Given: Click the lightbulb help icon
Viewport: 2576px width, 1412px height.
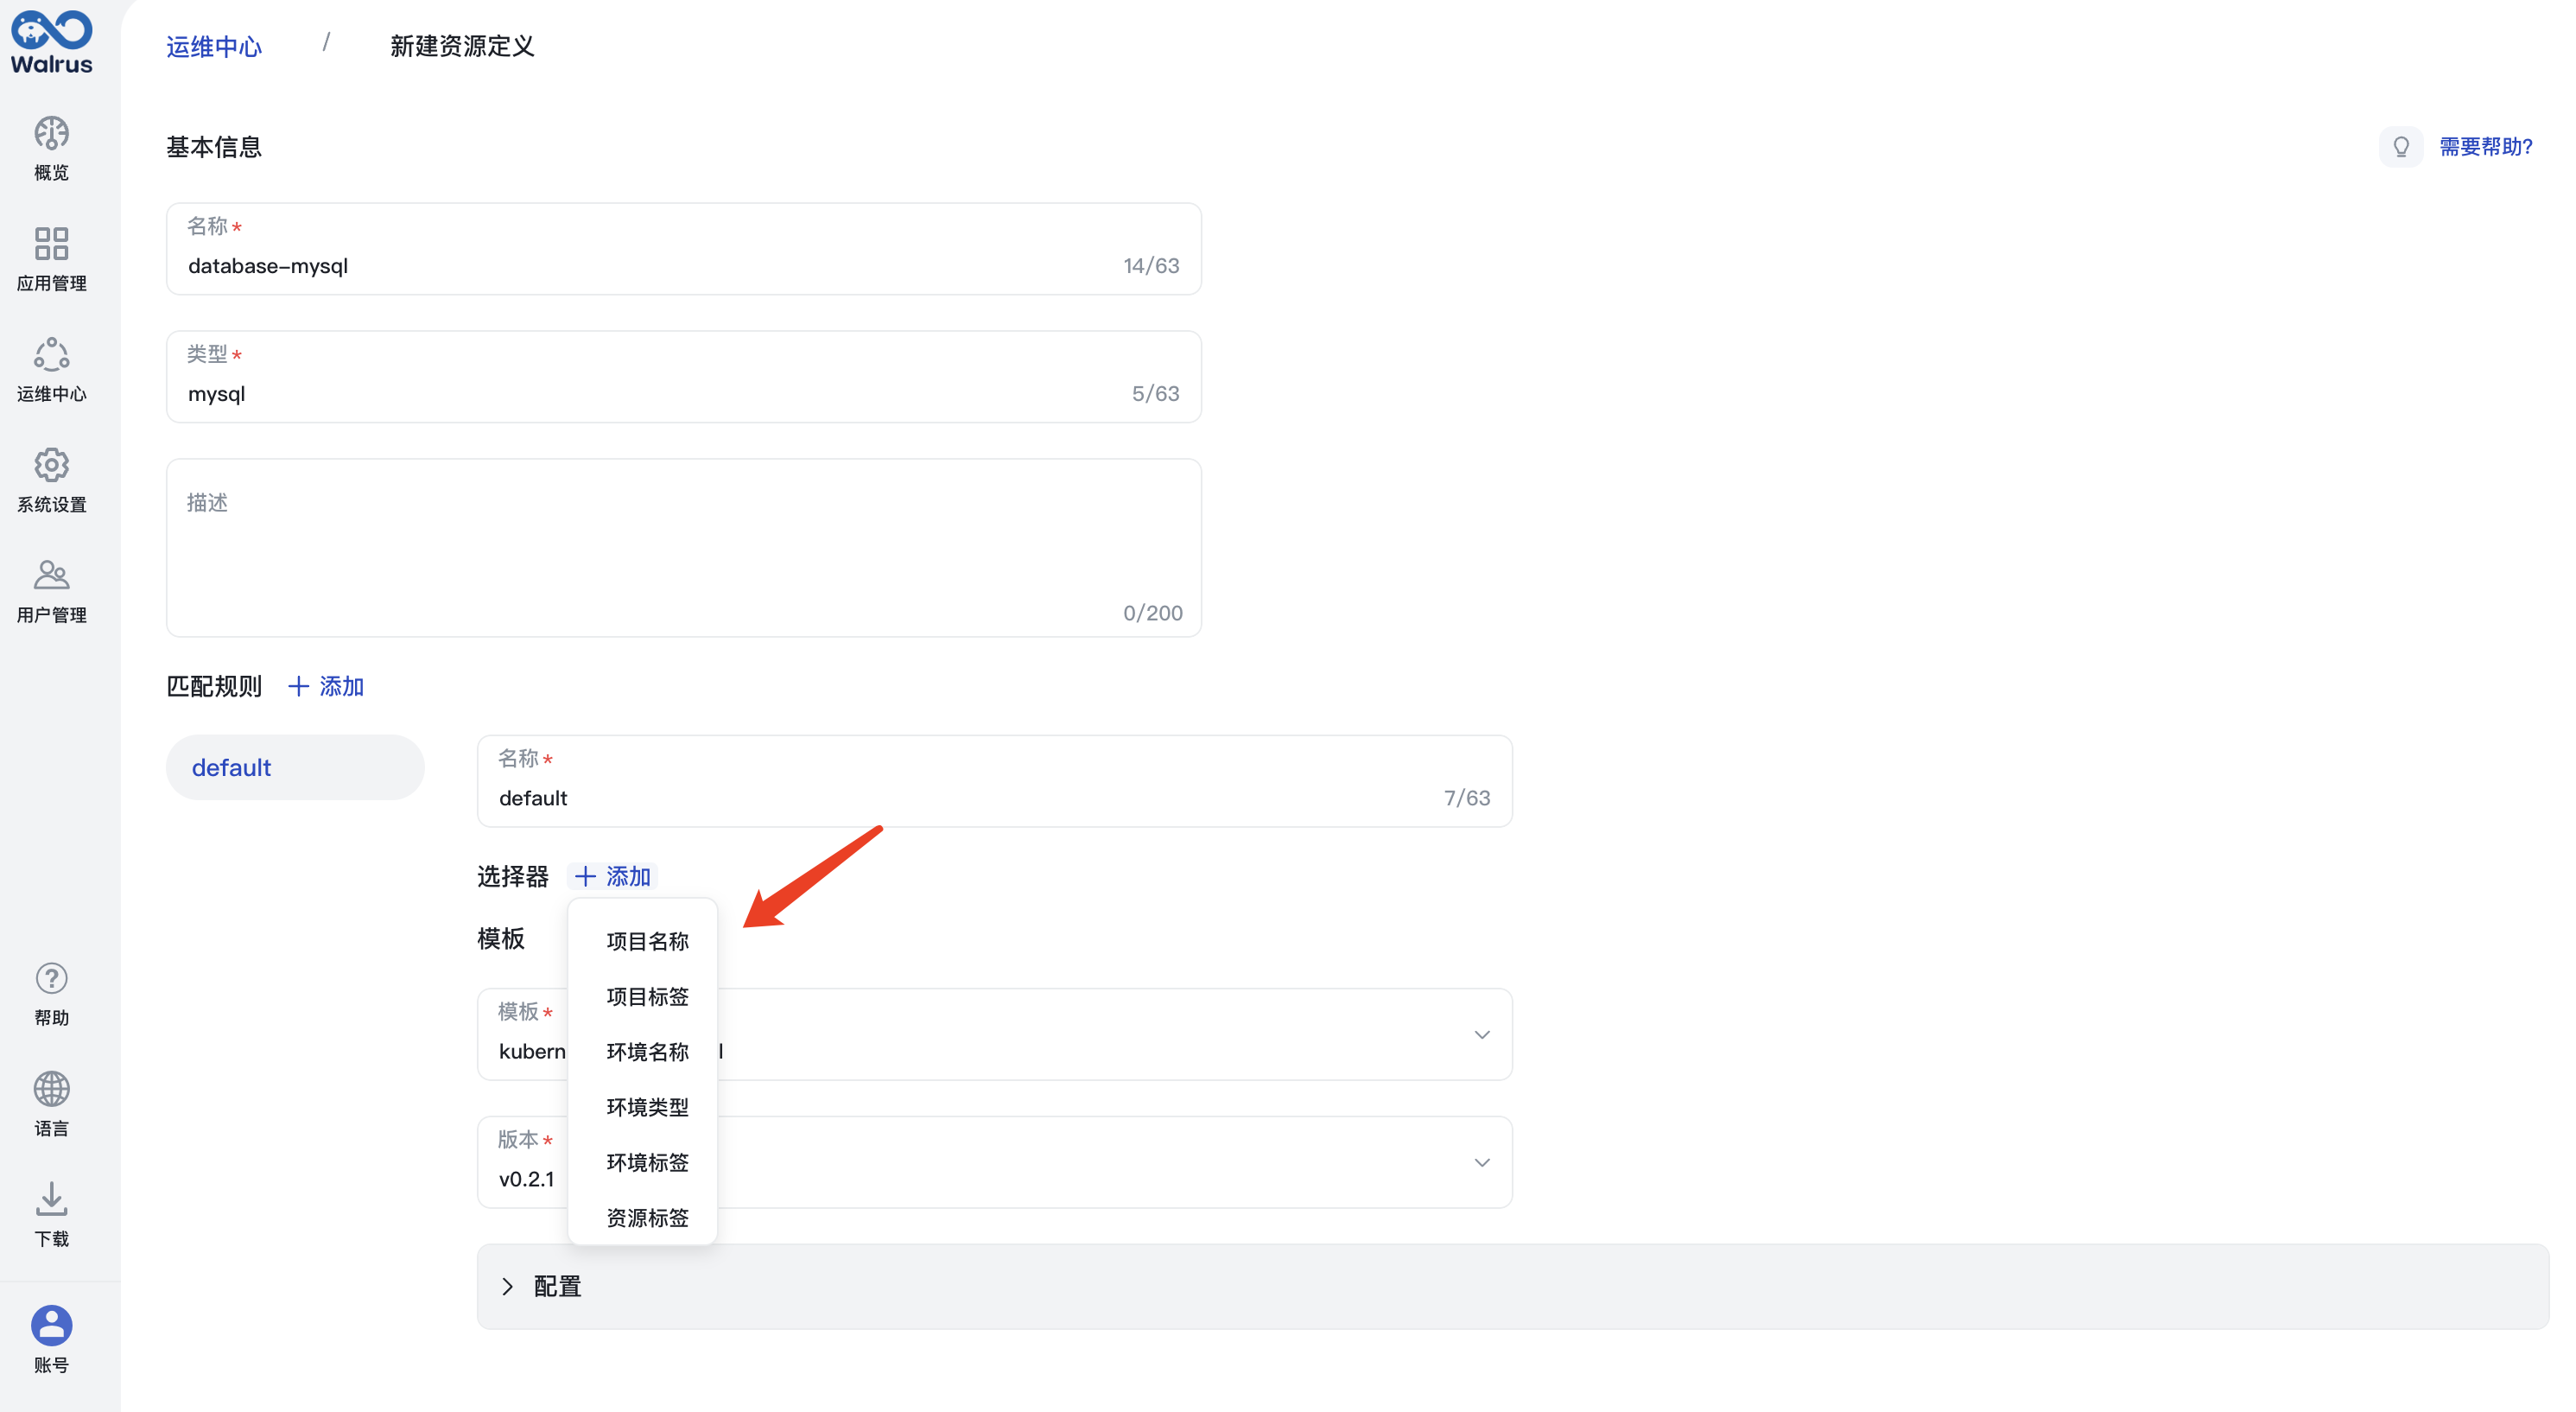Looking at the screenshot, I should coord(2400,147).
